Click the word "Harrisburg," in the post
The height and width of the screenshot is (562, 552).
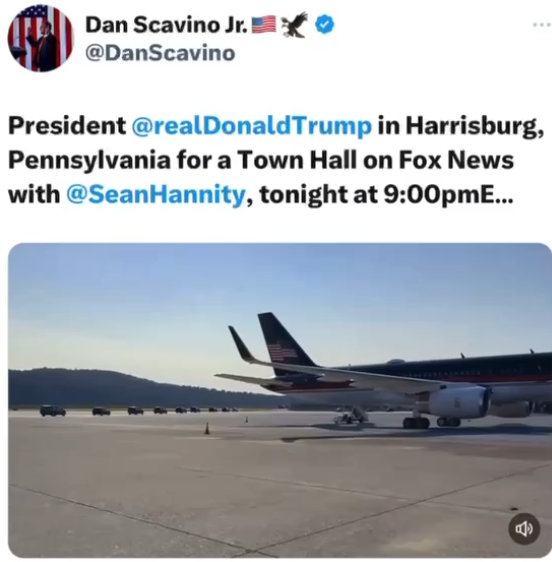[x=475, y=127]
